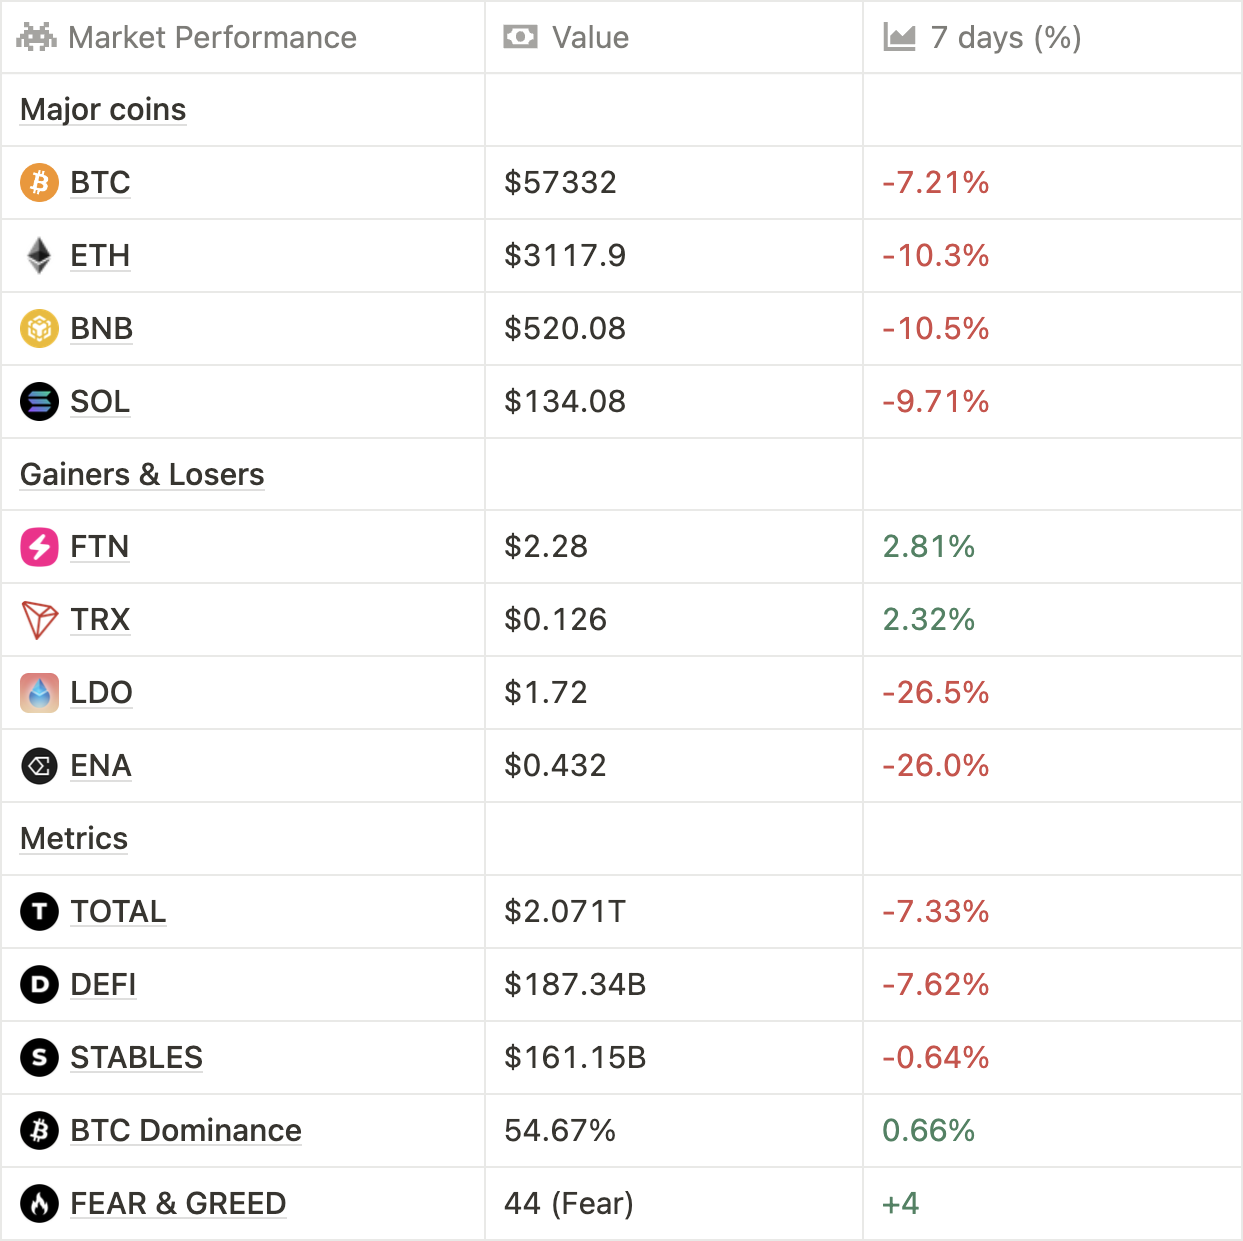Screen dimensions: 1243x1241
Task: Click the Gainers & Losers heading
Action: [x=142, y=475]
